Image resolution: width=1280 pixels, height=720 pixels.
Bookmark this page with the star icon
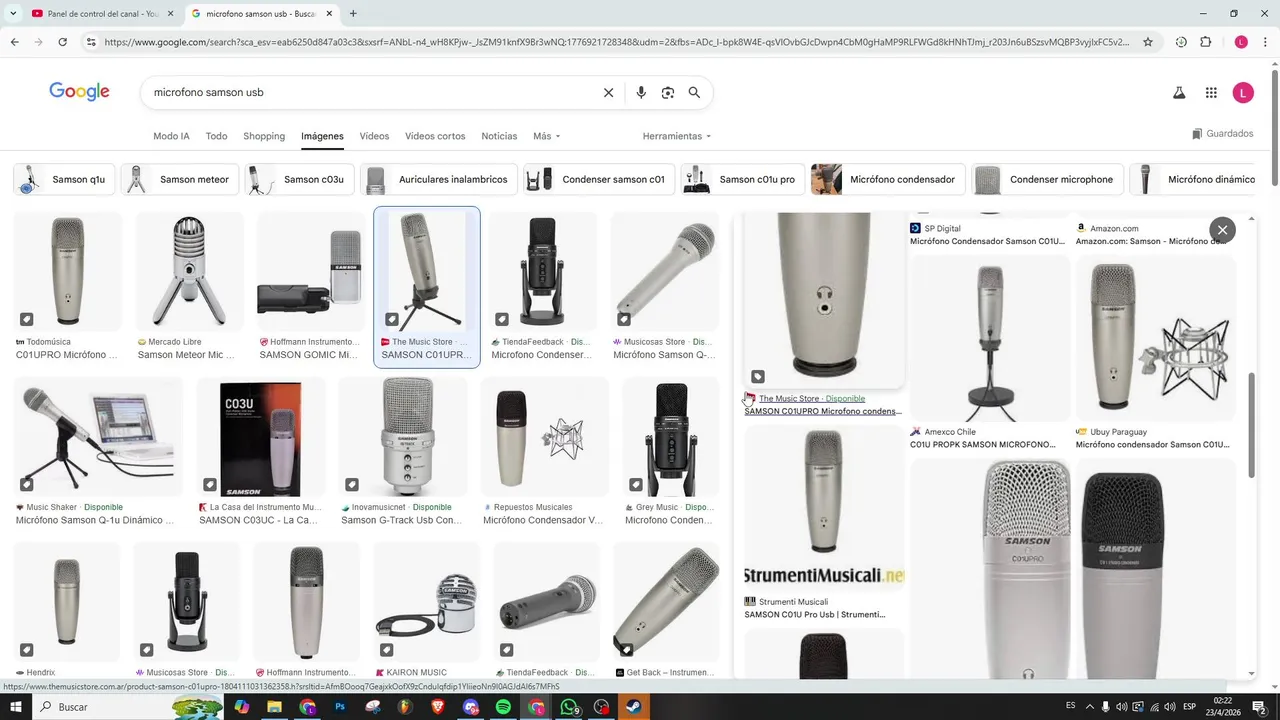[x=1148, y=42]
